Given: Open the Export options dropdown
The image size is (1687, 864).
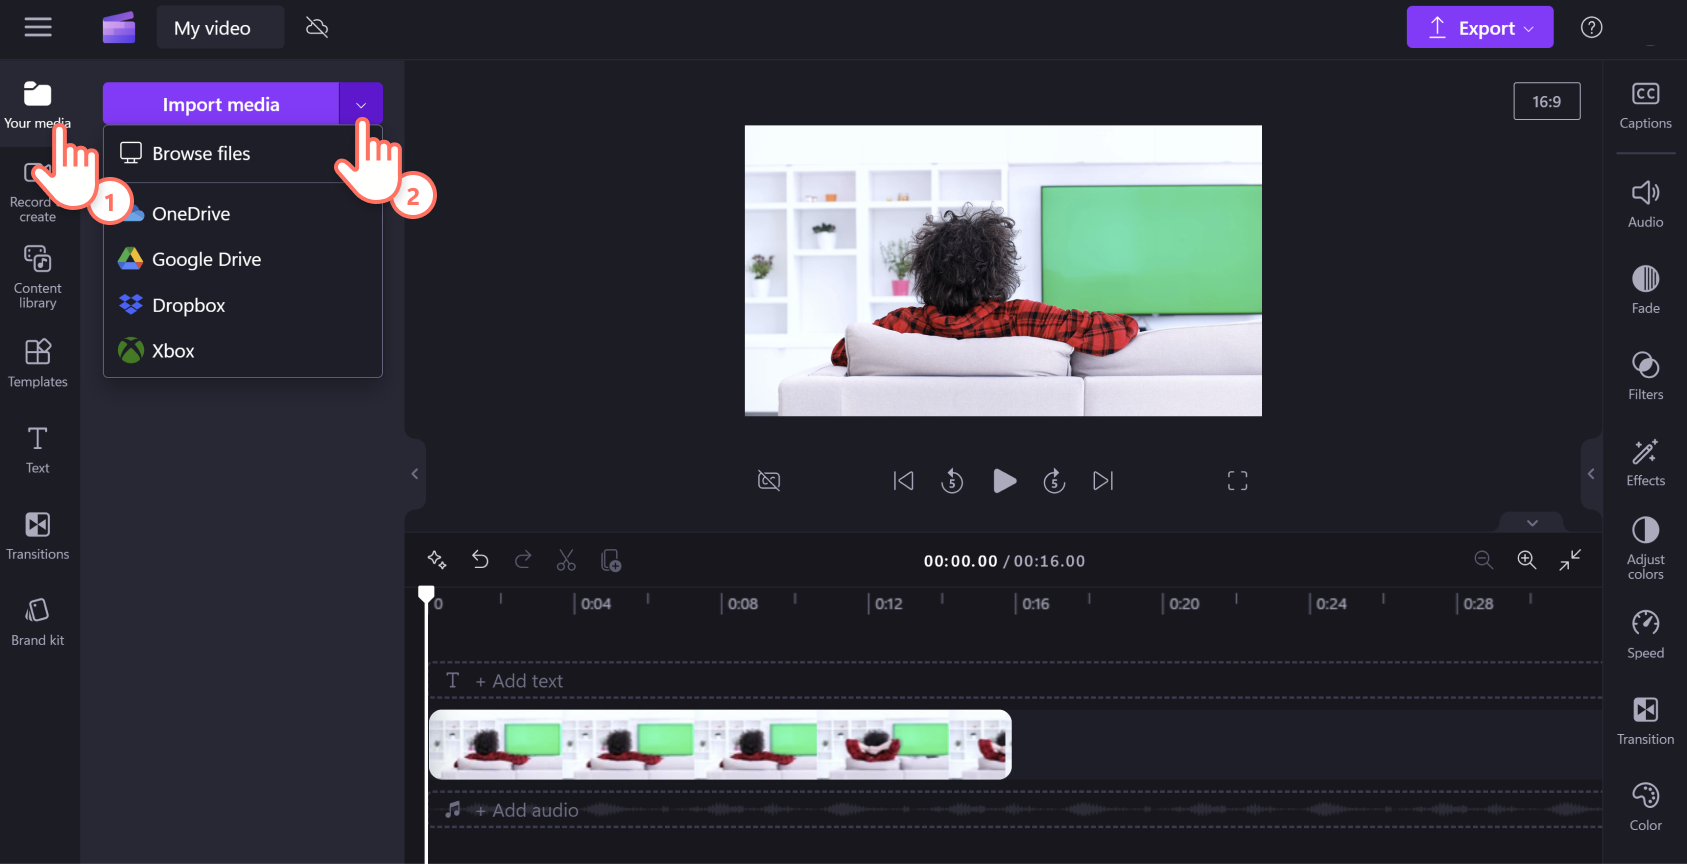Looking at the screenshot, I should click(x=1528, y=28).
